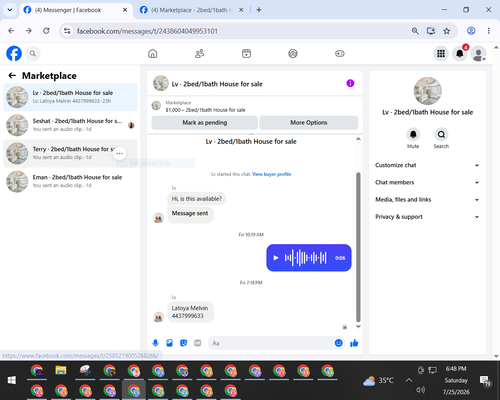This screenshot has width=500, height=400.
Task: Open the View buyer profile link
Action: click(x=271, y=174)
